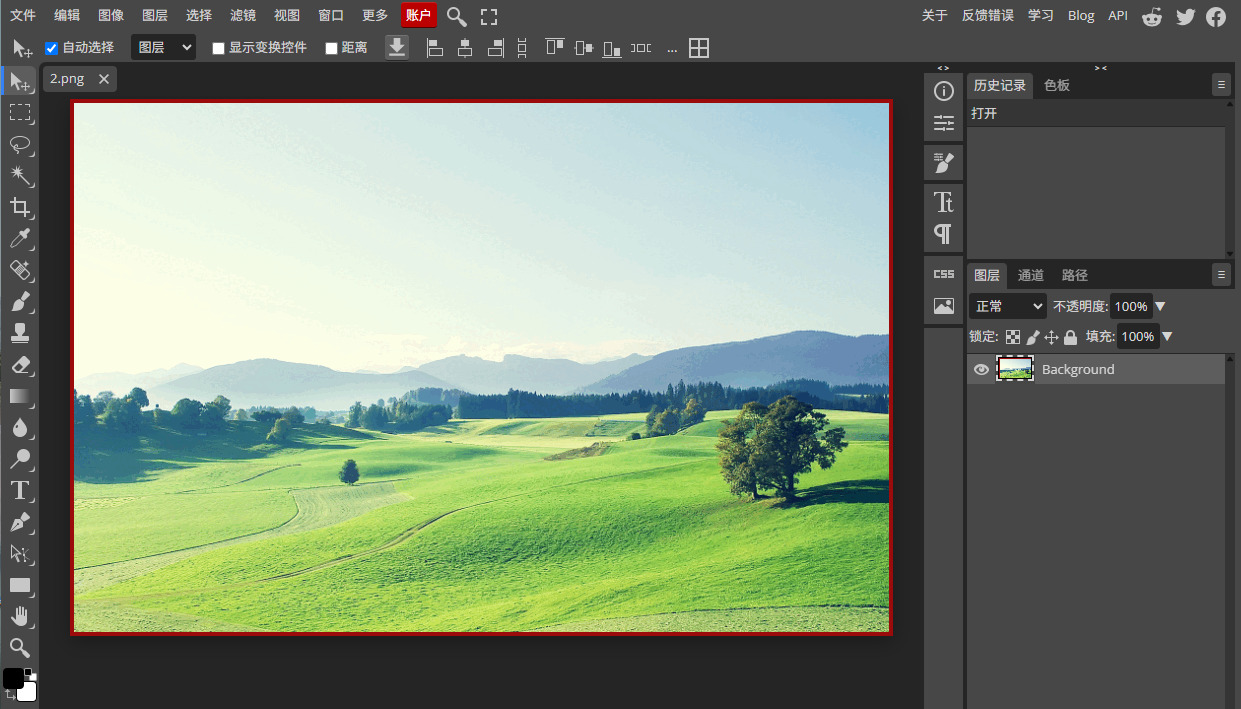Open the 图层 auto-select dropdown
The height and width of the screenshot is (709, 1241).
[x=163, y=47]
